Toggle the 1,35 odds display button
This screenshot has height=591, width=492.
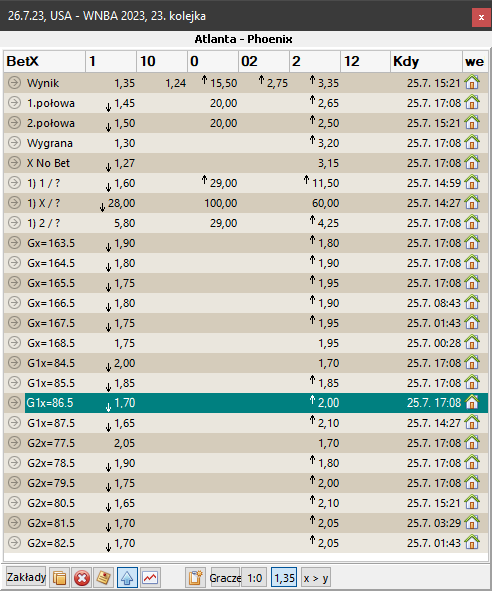click(284, 577)
